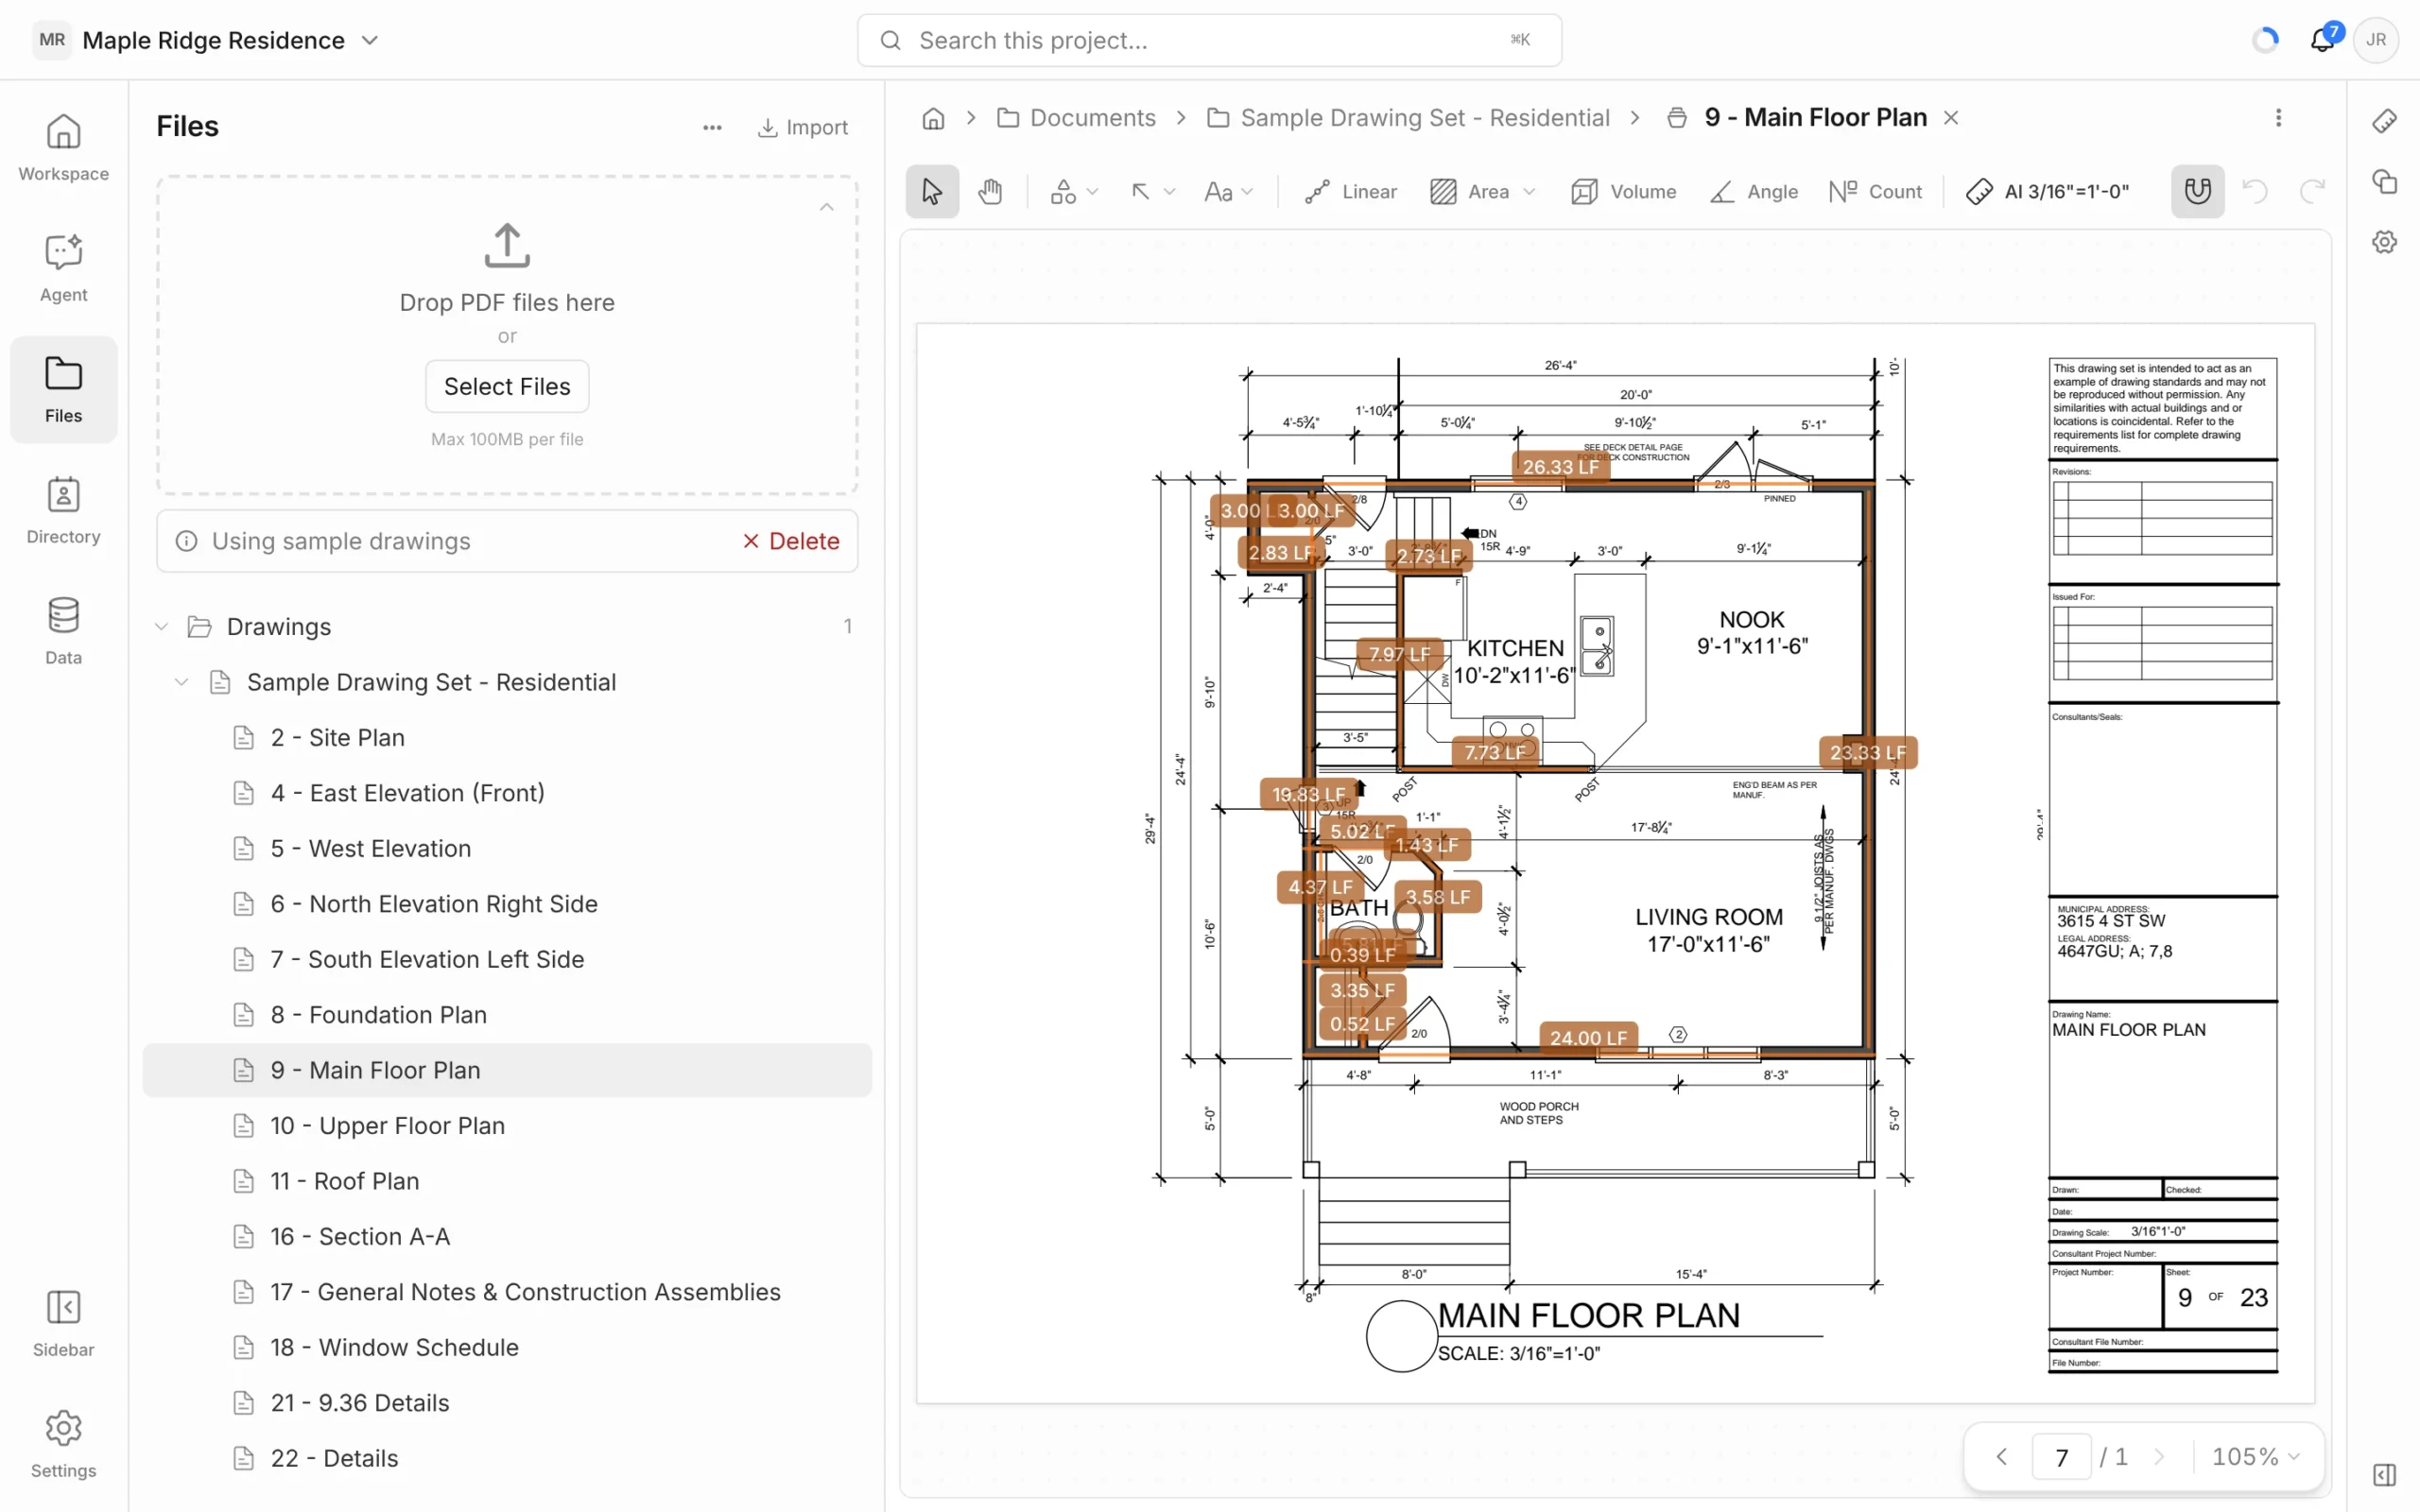The width and height of the screenshot is (2420, 1512).
Task: Open the shapes tool dropdown
Action: pos(1074,191)
